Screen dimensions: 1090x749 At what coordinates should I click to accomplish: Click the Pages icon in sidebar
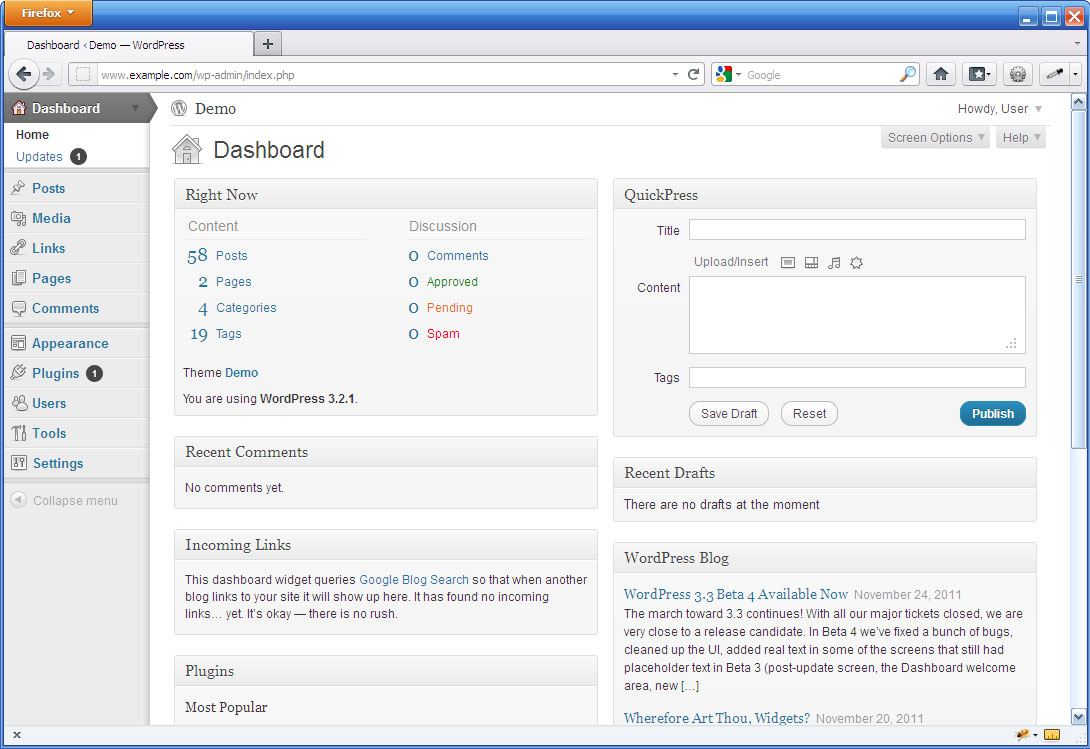[x=19, y=278]
